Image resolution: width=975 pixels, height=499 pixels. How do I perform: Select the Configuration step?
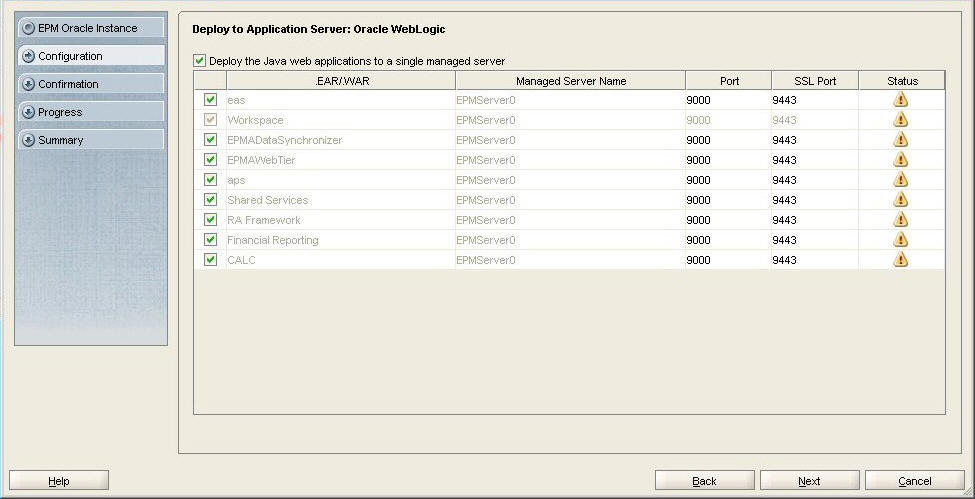[x=91, y=56]
